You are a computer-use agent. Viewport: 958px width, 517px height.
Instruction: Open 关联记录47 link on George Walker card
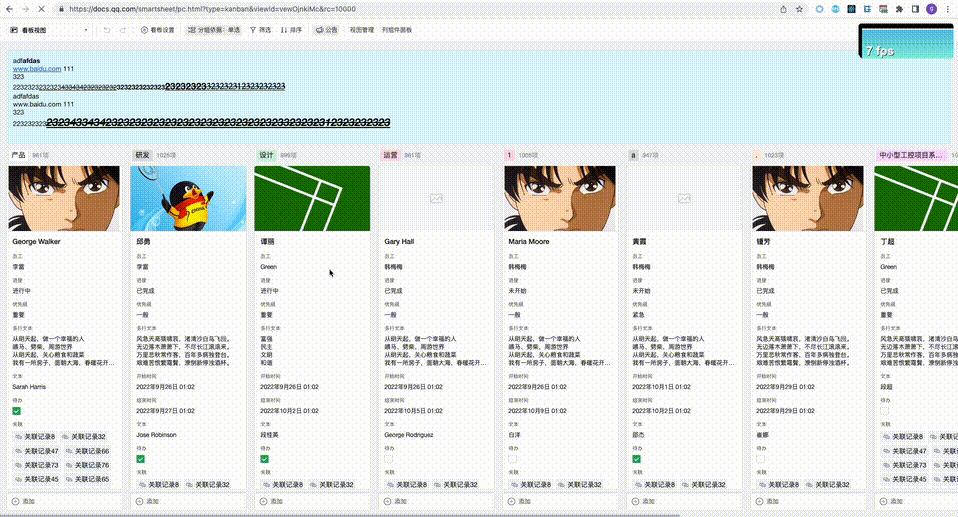pos(36,451)
